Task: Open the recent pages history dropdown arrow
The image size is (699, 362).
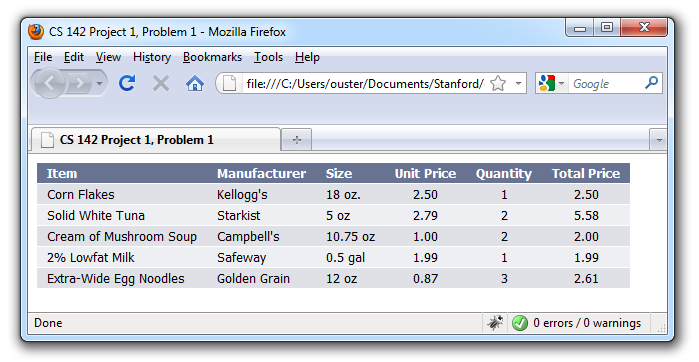Action: (x=99, y=83)
